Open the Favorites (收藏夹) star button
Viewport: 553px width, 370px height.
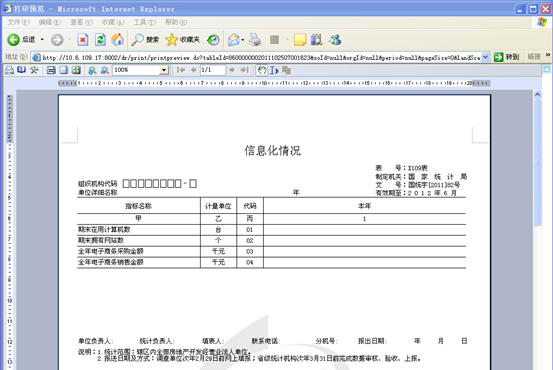coord(182,40)
